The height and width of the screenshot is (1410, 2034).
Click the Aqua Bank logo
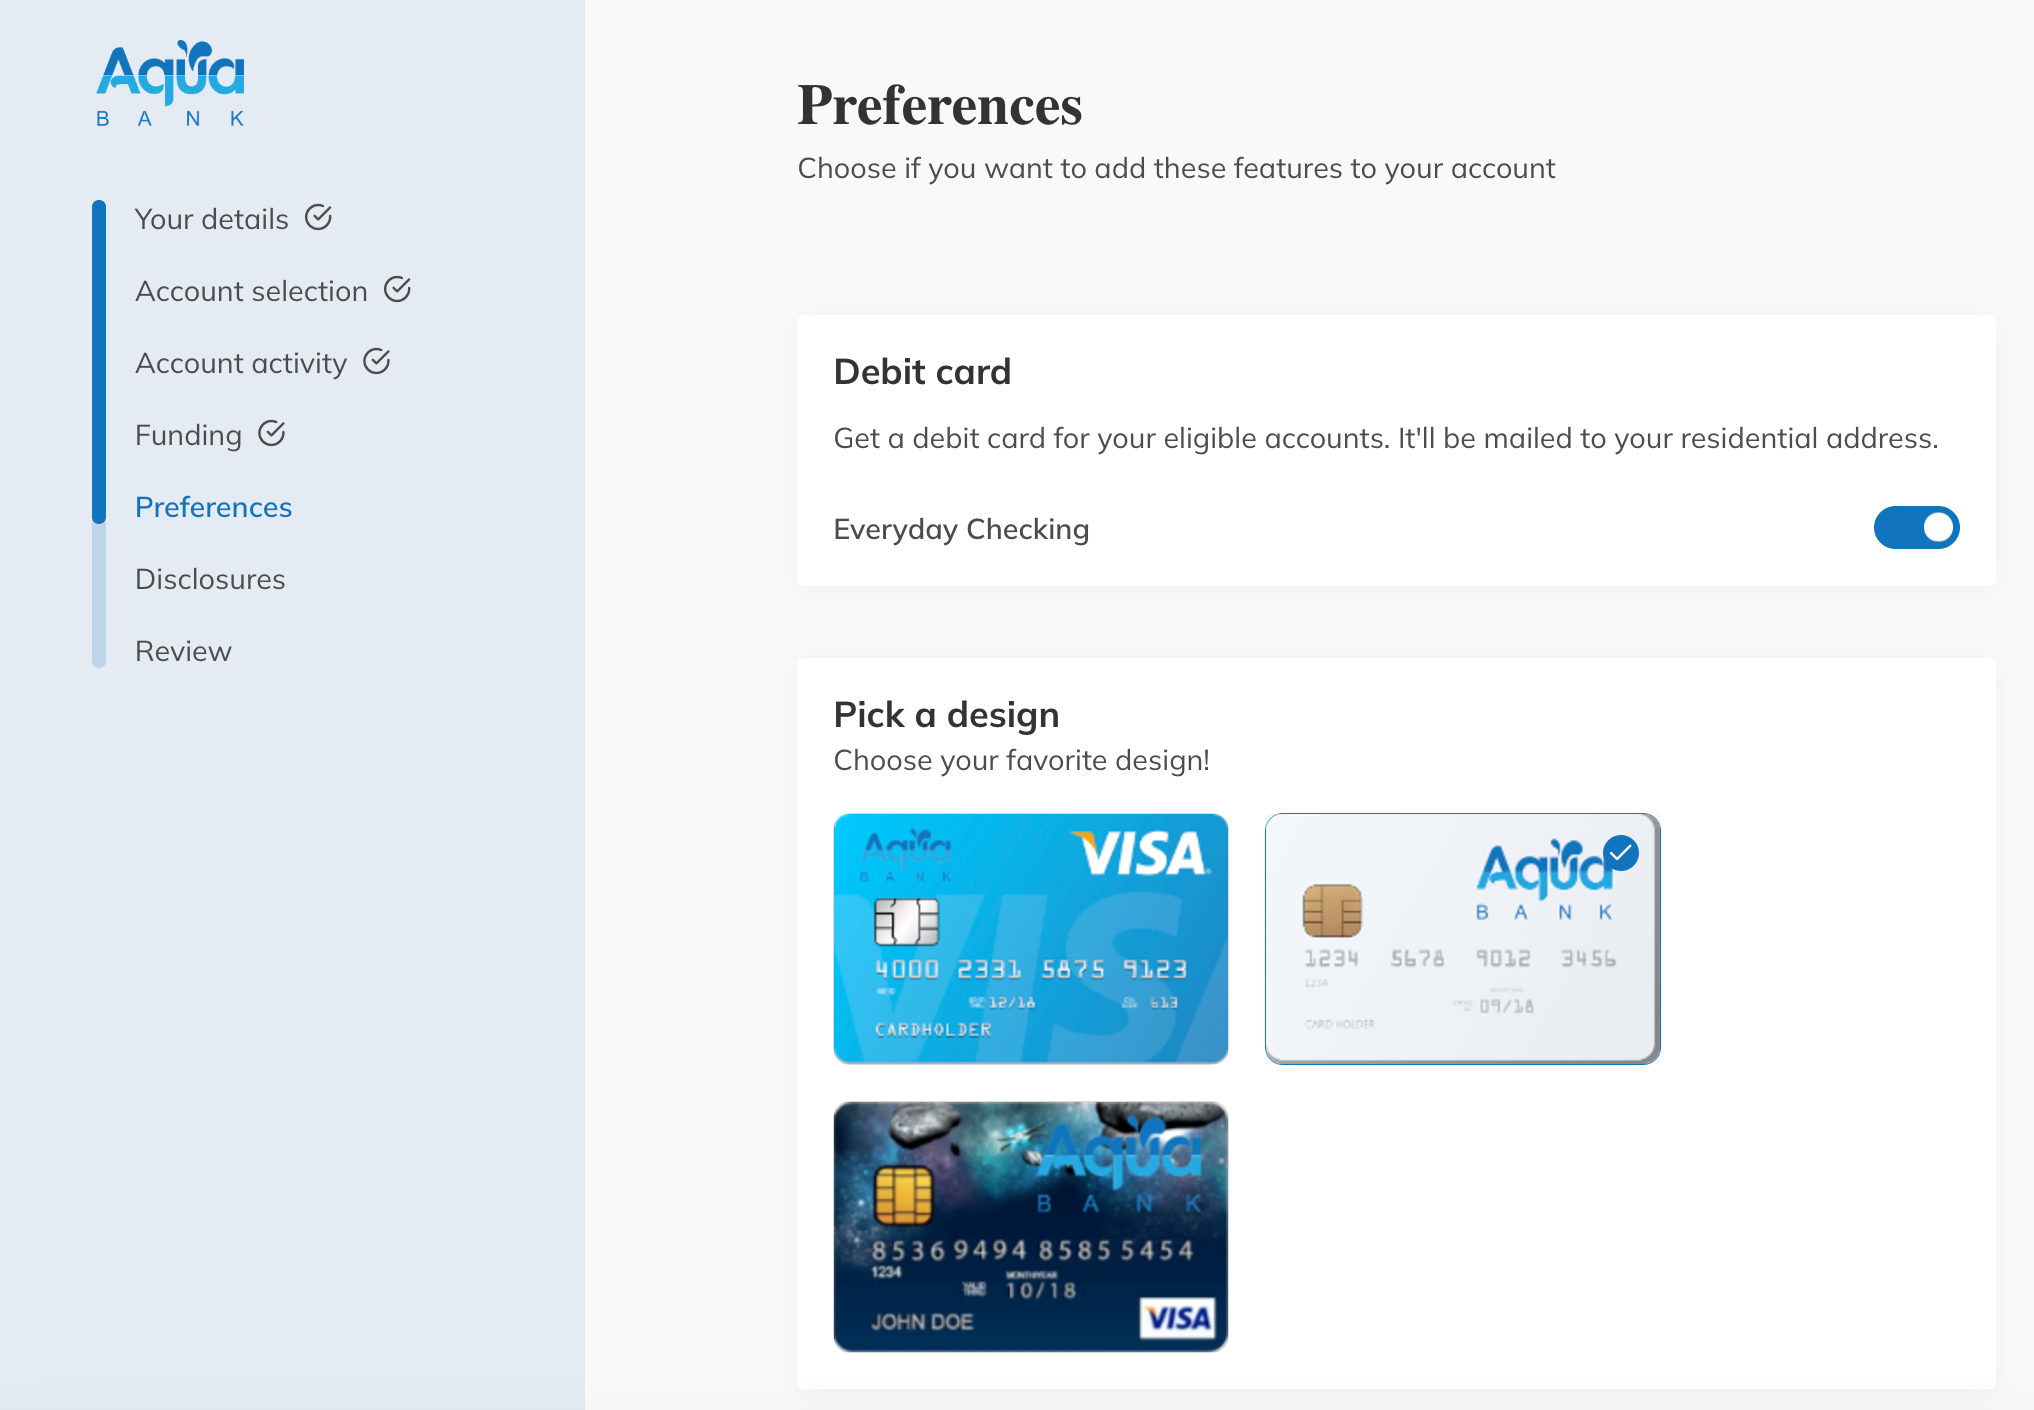(x=170, y=84)
